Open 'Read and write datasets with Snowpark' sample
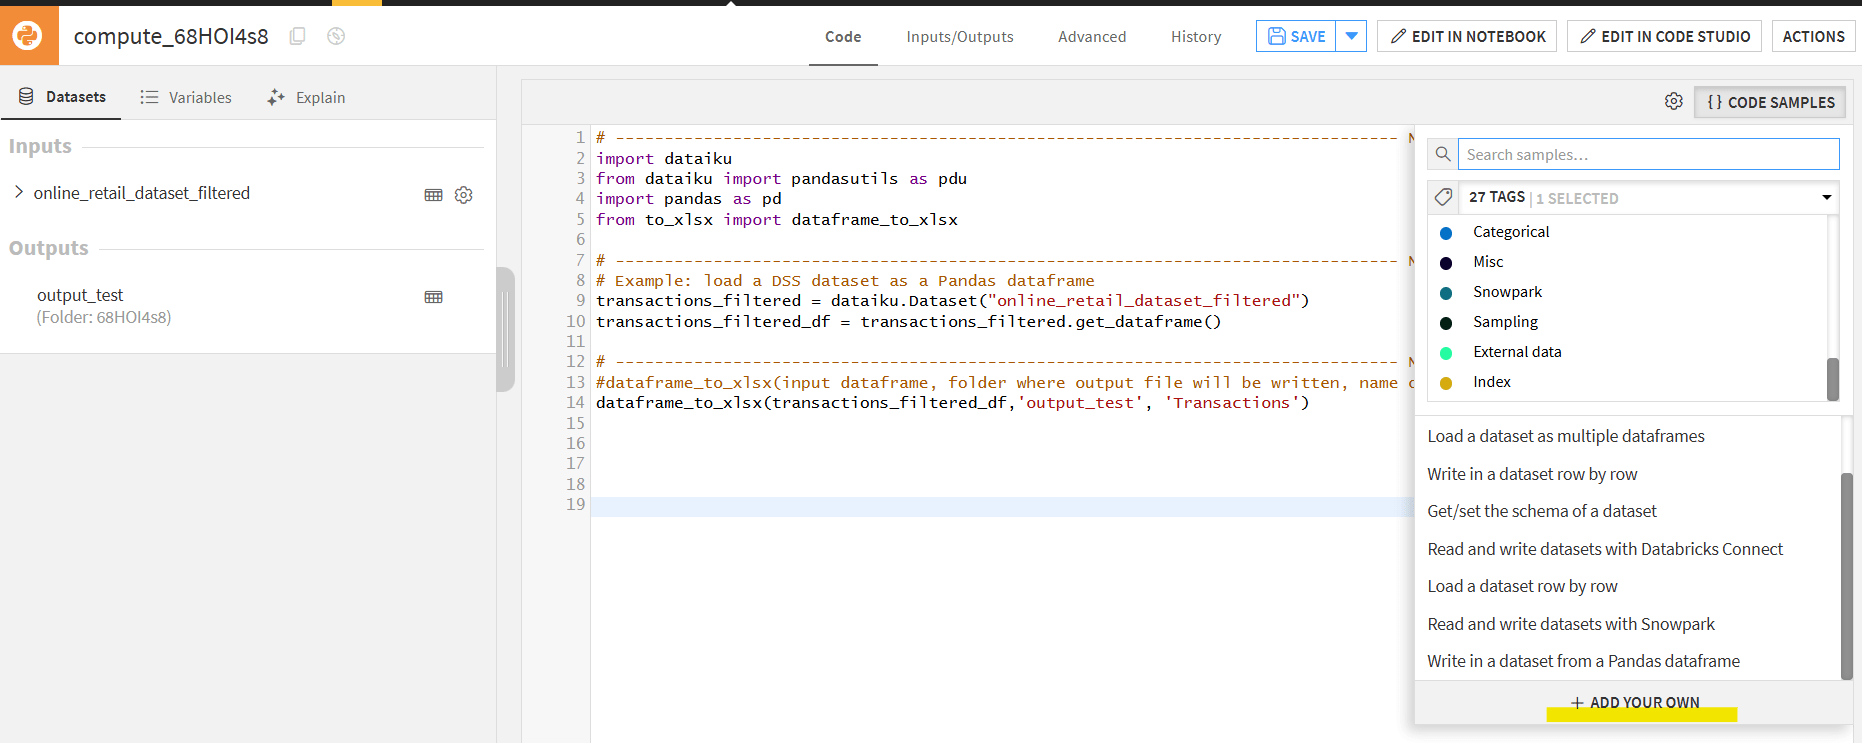The image size is (1862, 743). (x=1571, y=624)
